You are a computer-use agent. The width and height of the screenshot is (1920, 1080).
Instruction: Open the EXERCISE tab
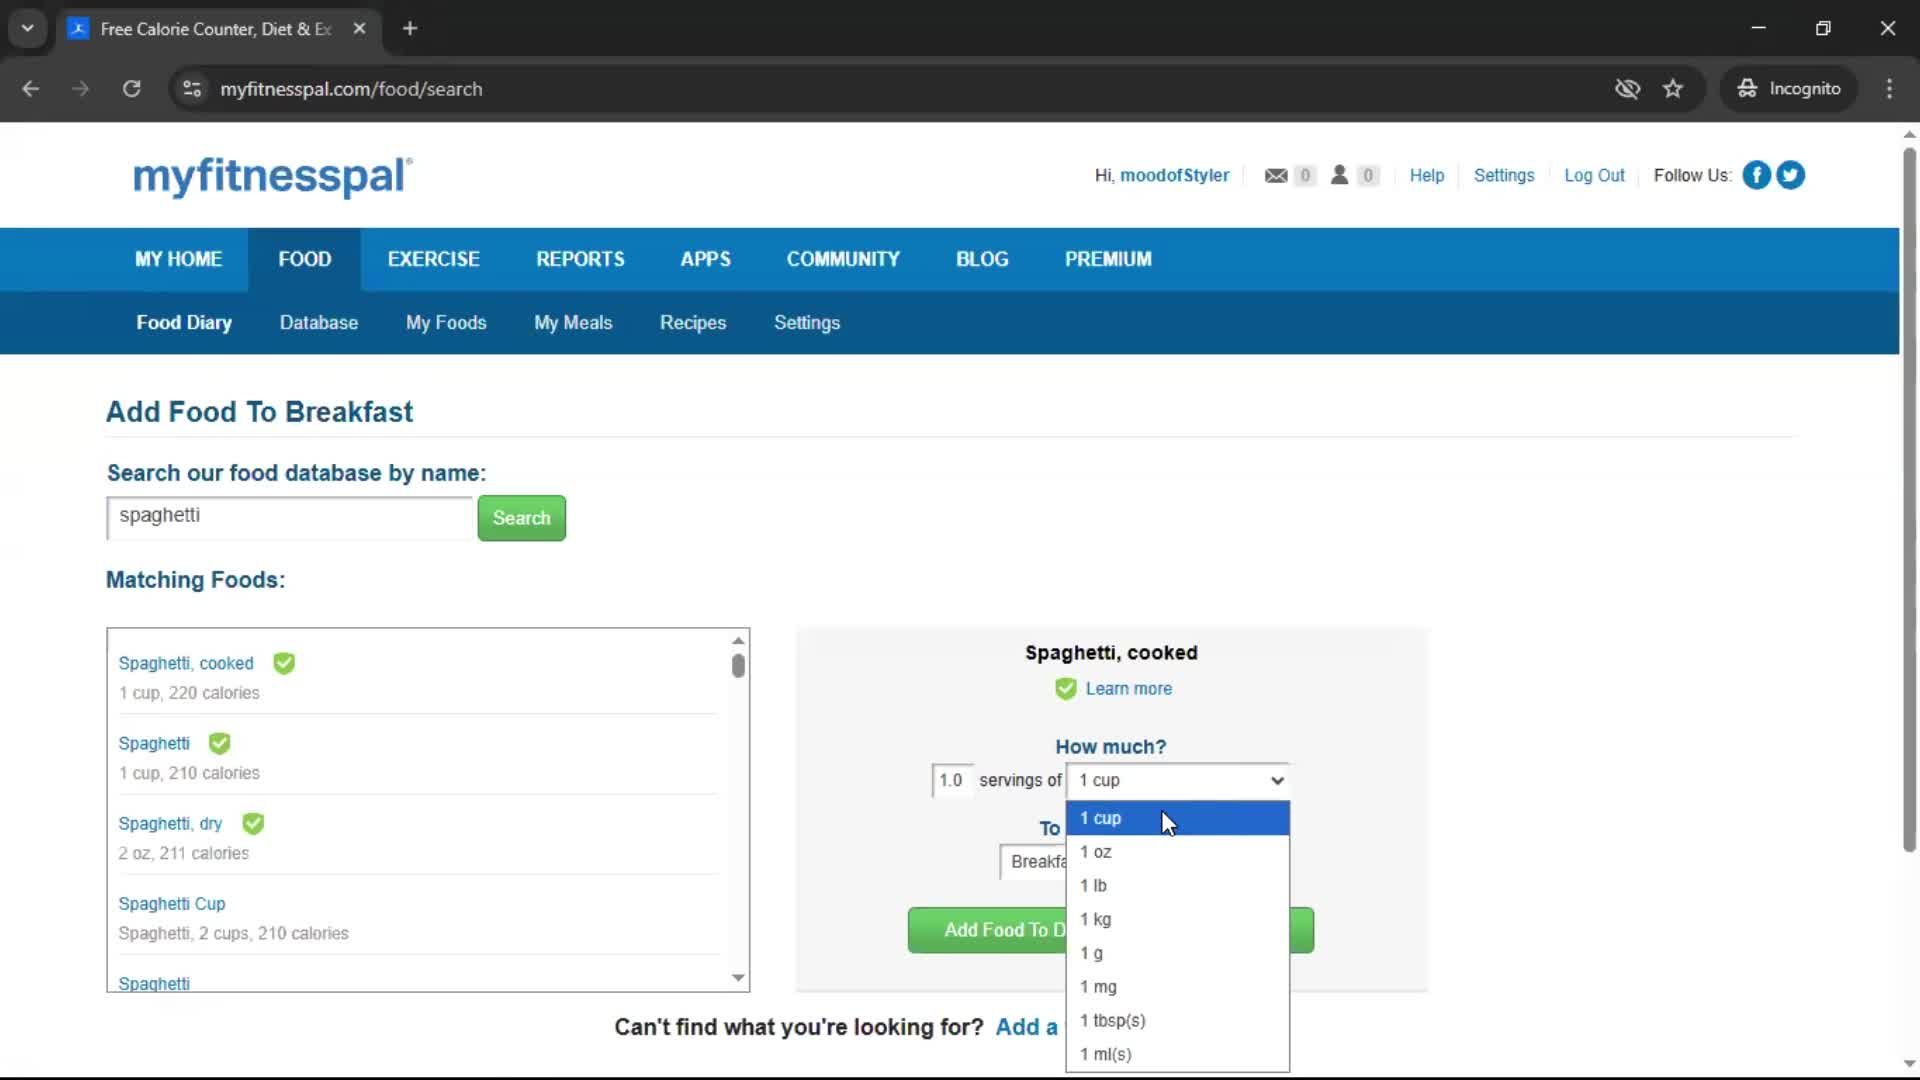click(434, 259)
